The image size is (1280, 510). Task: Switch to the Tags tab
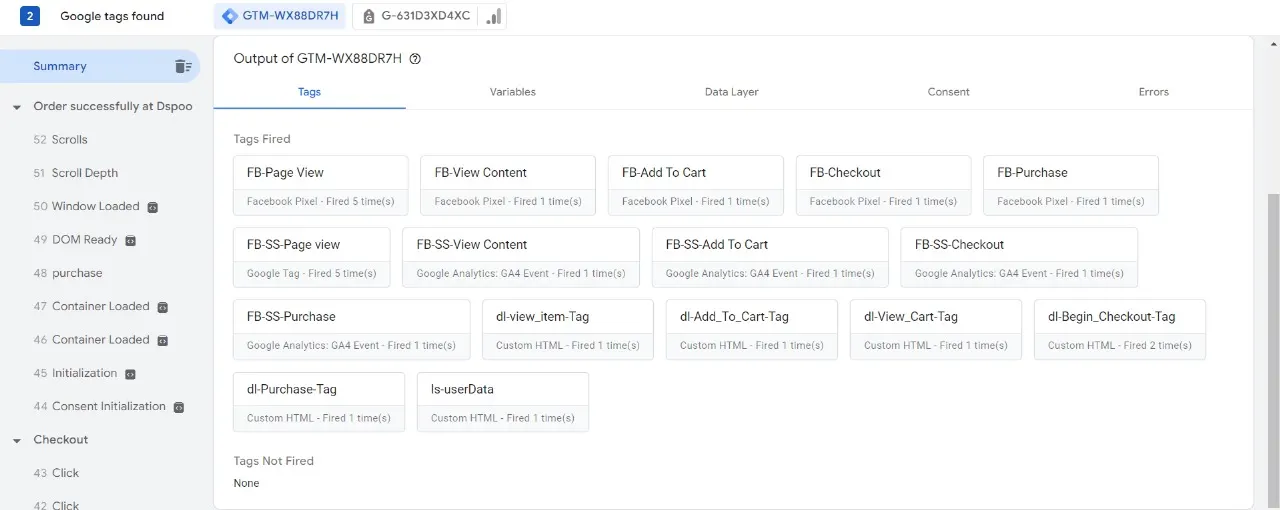point(309,92)
